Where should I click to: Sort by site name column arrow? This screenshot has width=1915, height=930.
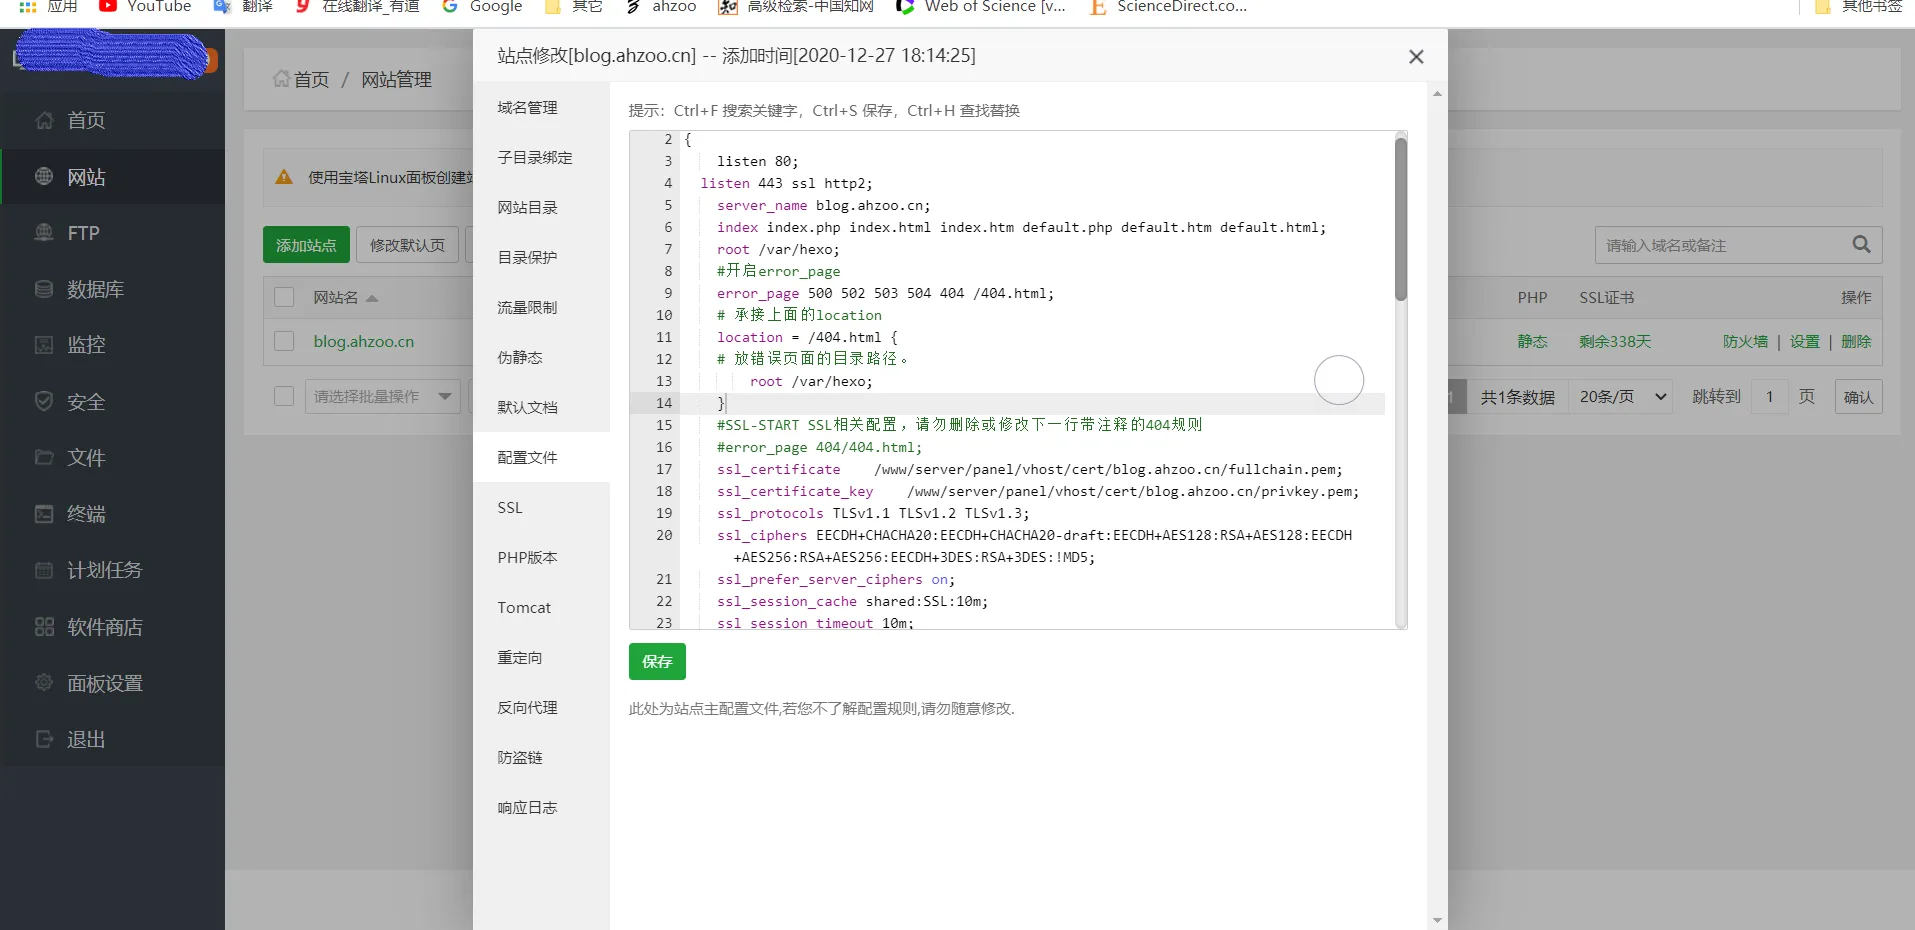pos(372,298)
